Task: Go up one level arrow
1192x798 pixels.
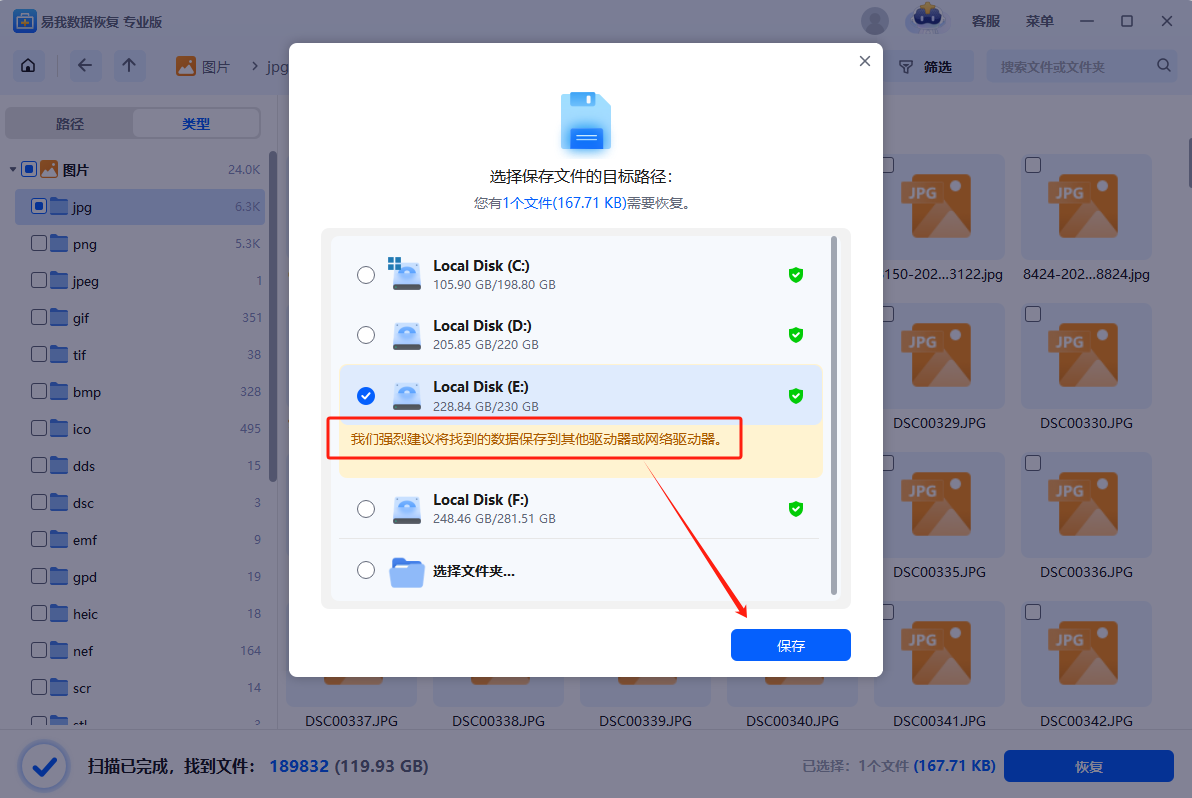Action: [x=129, y=66]
